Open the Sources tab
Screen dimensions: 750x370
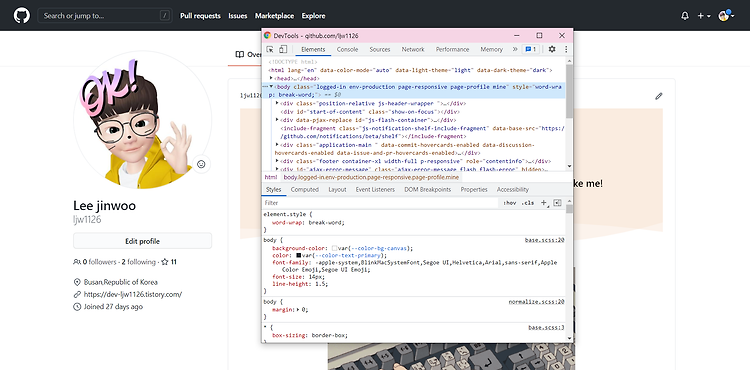coord(380,49)
